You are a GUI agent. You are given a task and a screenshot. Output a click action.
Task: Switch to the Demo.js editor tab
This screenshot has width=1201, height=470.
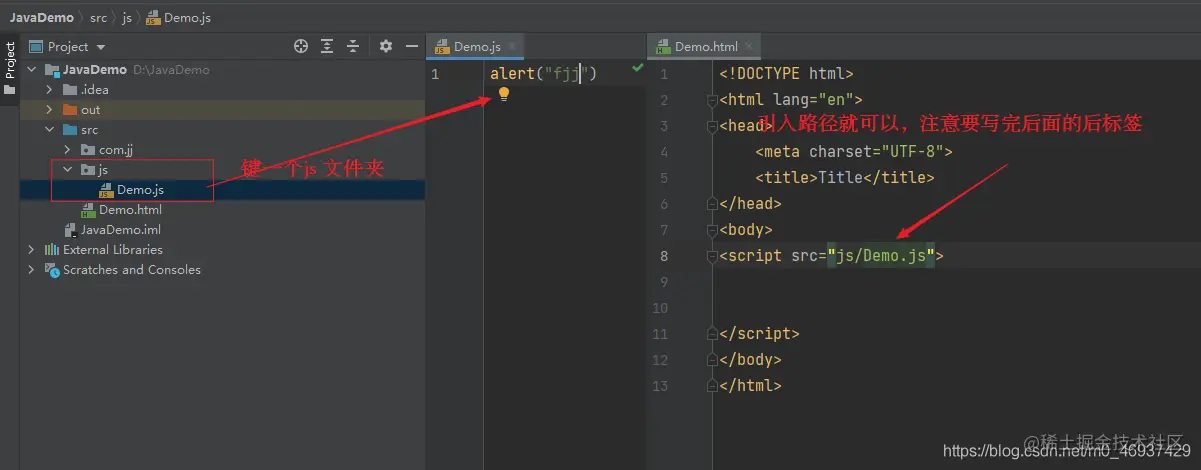(x=475, y=46)
